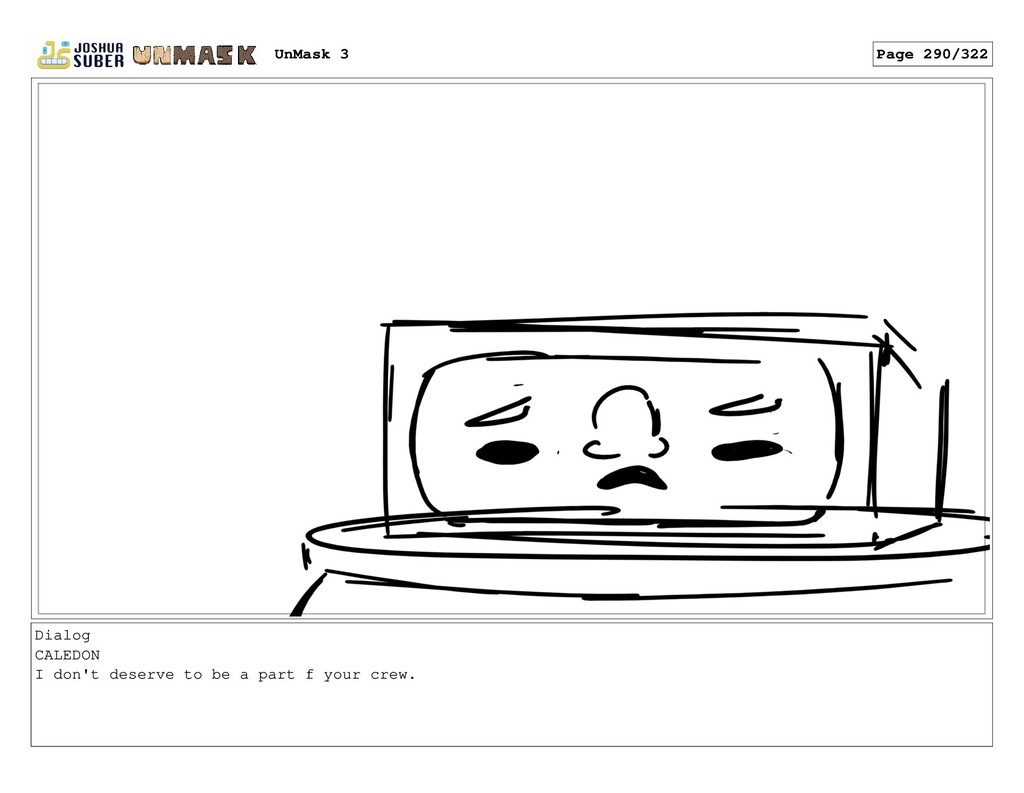Viewport: 1024px width, 793px height.
Task: Click the UnMask title logo
Action: coord(195,56)
